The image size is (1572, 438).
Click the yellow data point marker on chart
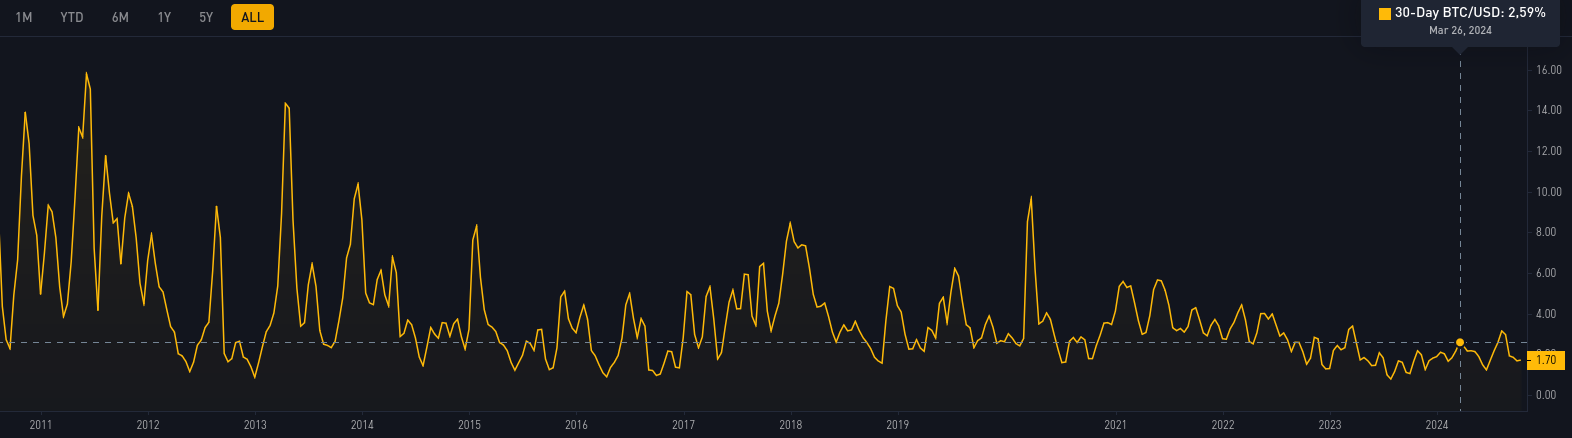[1460, 342]
